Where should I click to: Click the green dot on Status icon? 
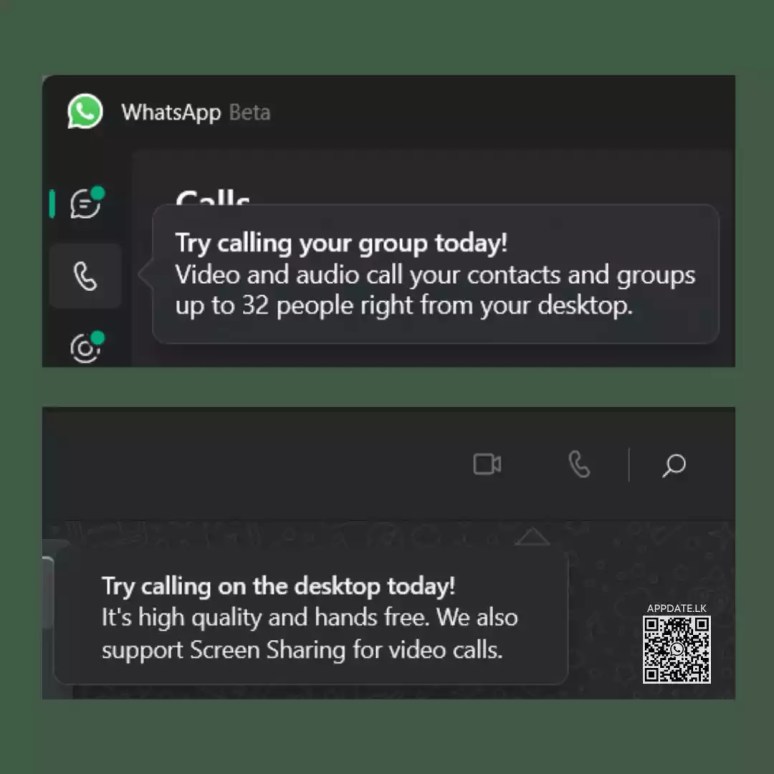click(x=98, y=338)
